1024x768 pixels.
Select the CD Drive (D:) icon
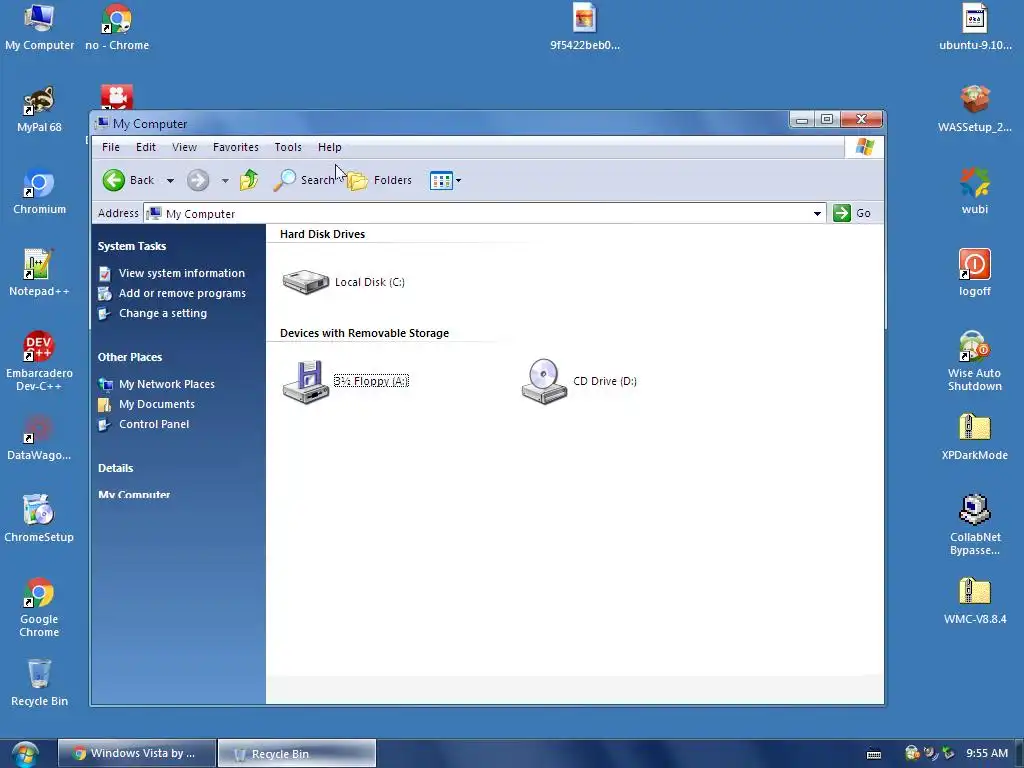(x=544, y=381)
